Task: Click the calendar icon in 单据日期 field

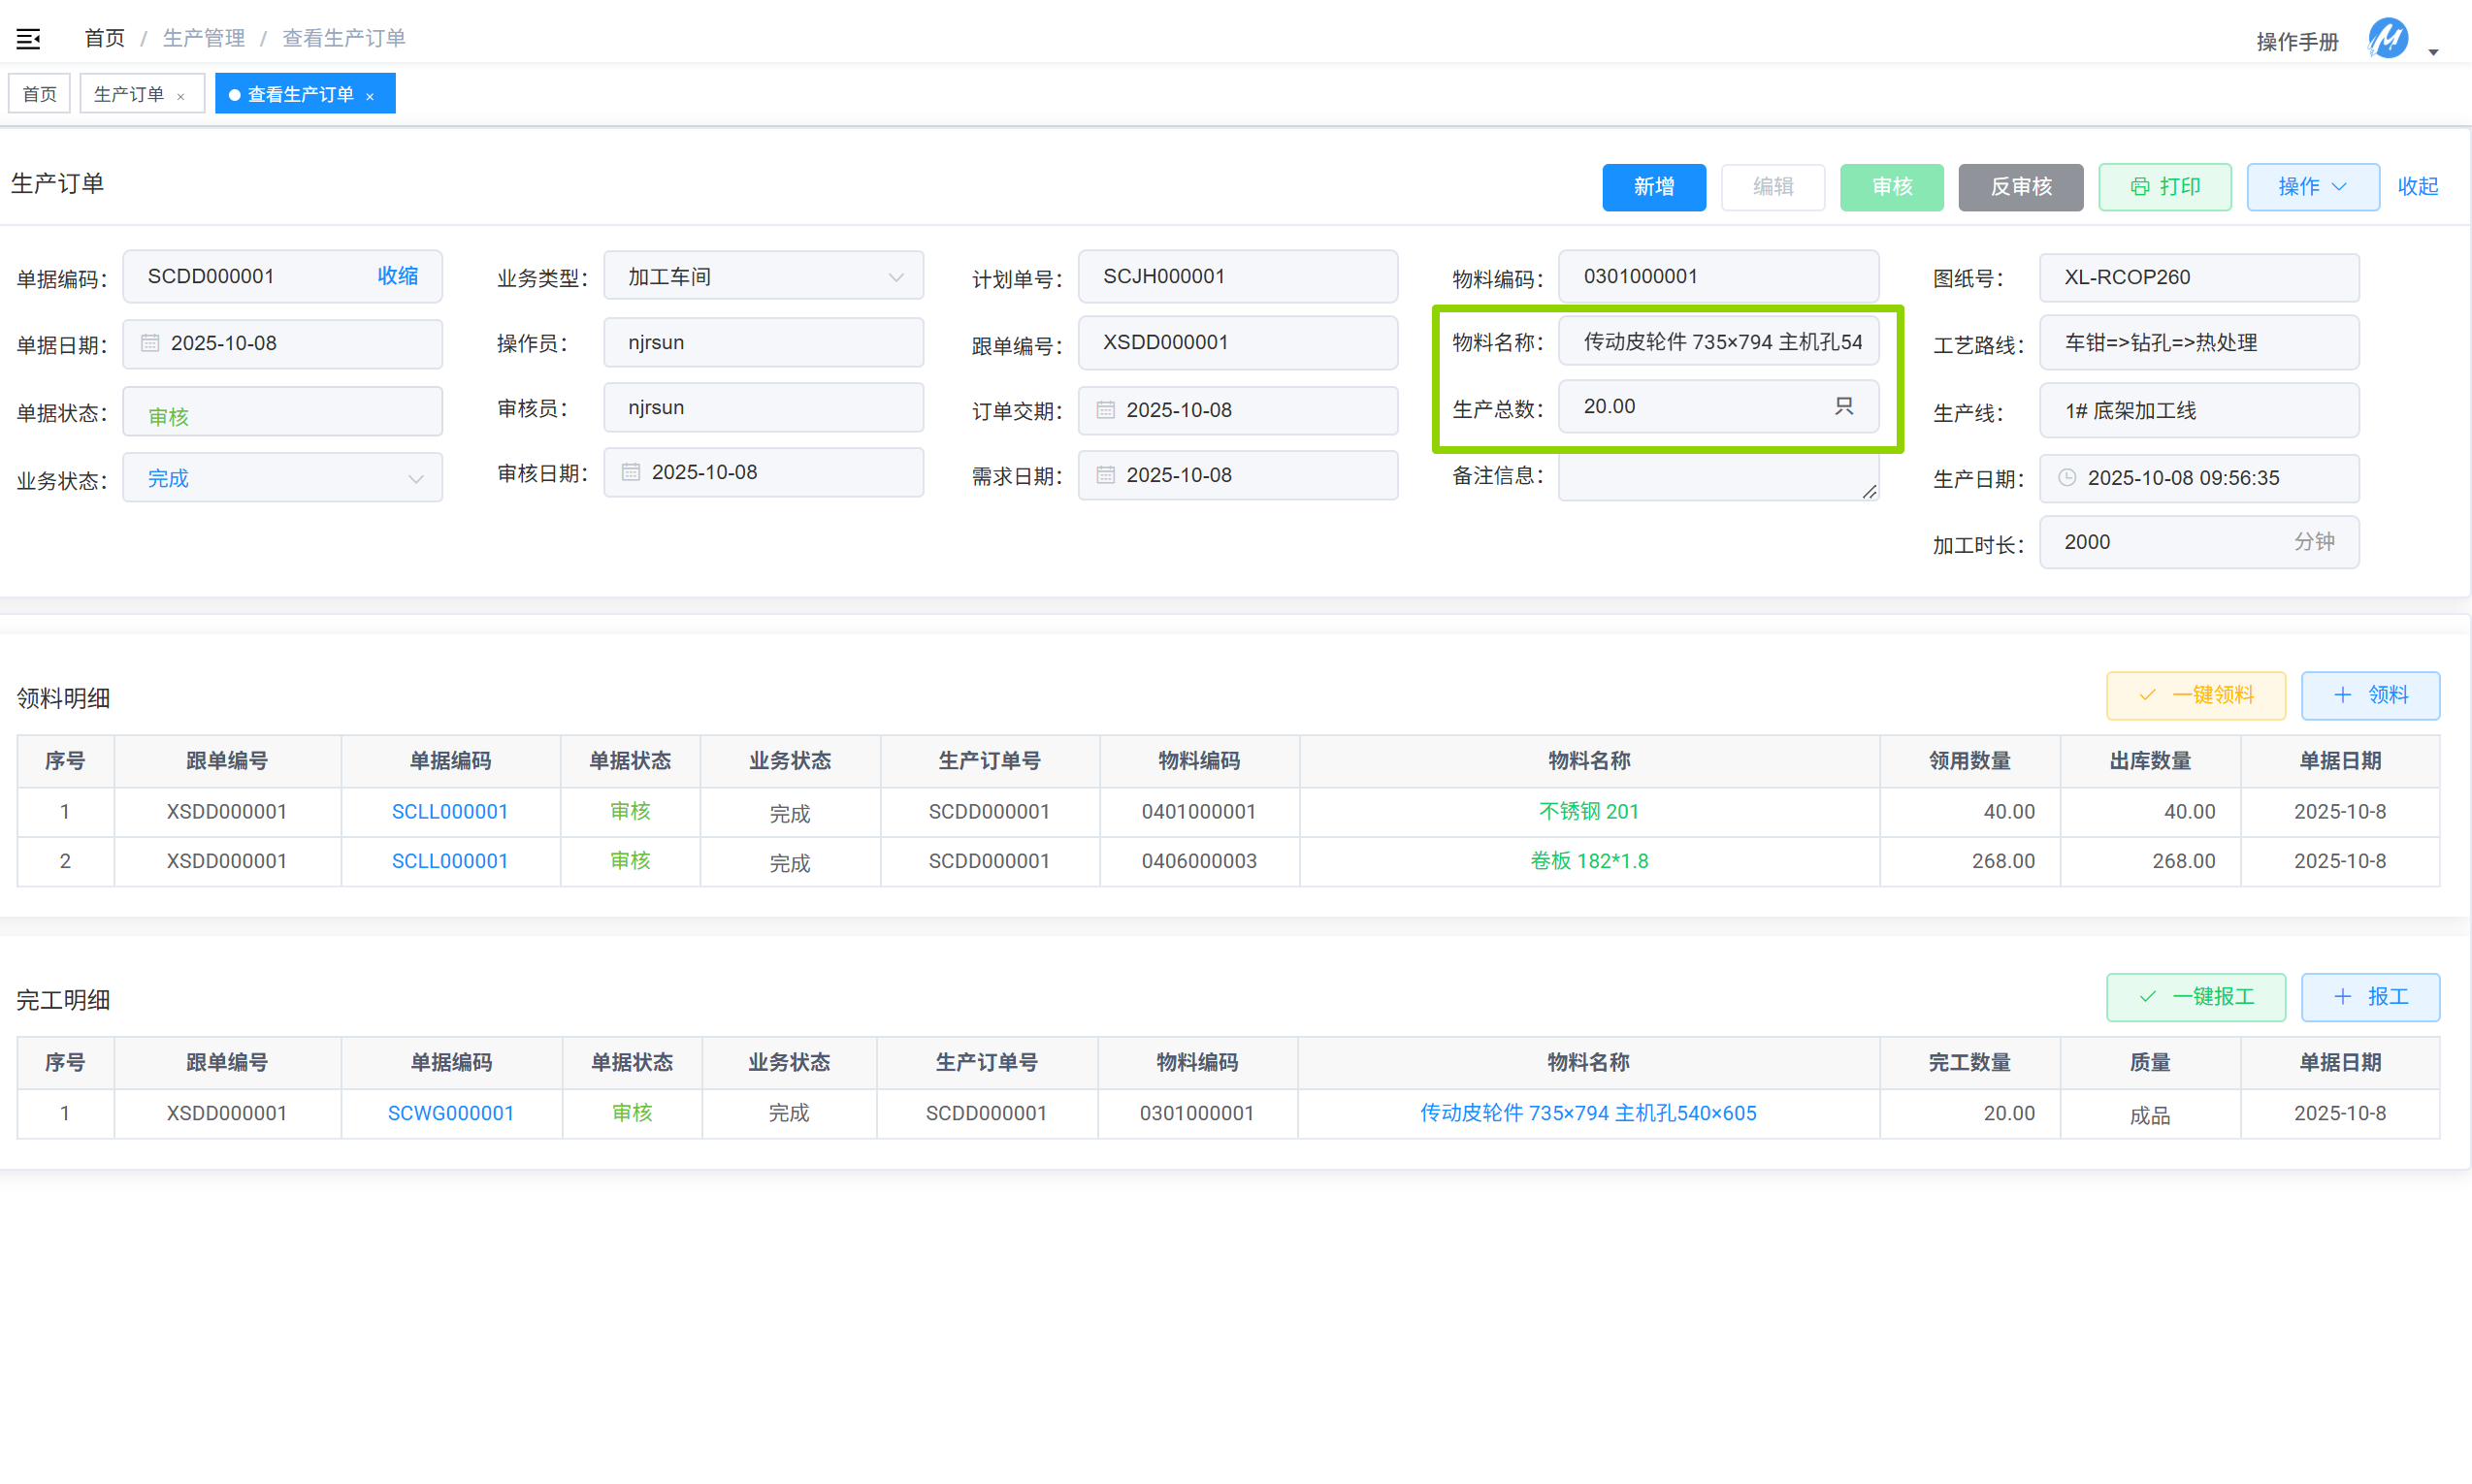Action: [x=150, y=343]
